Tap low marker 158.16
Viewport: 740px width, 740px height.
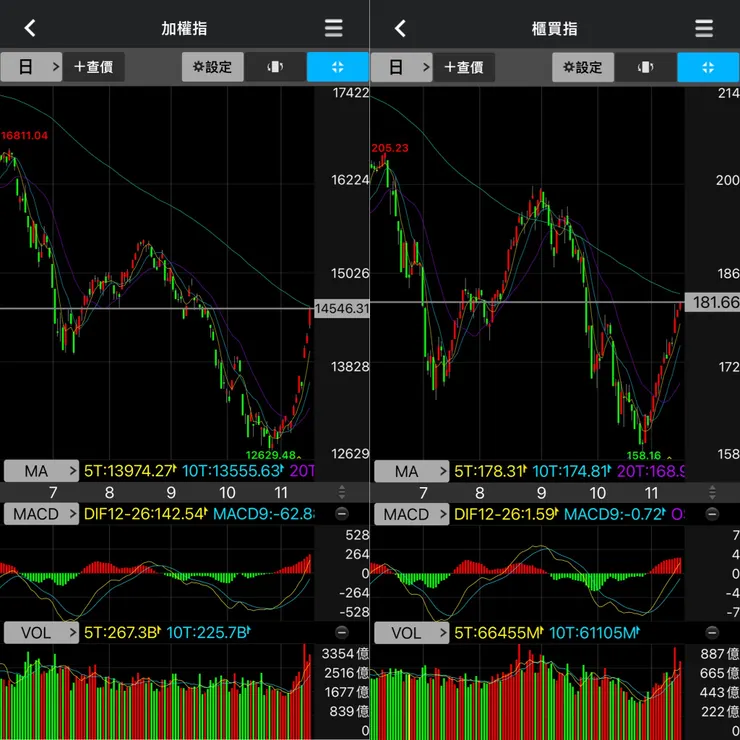coord(644,456)
